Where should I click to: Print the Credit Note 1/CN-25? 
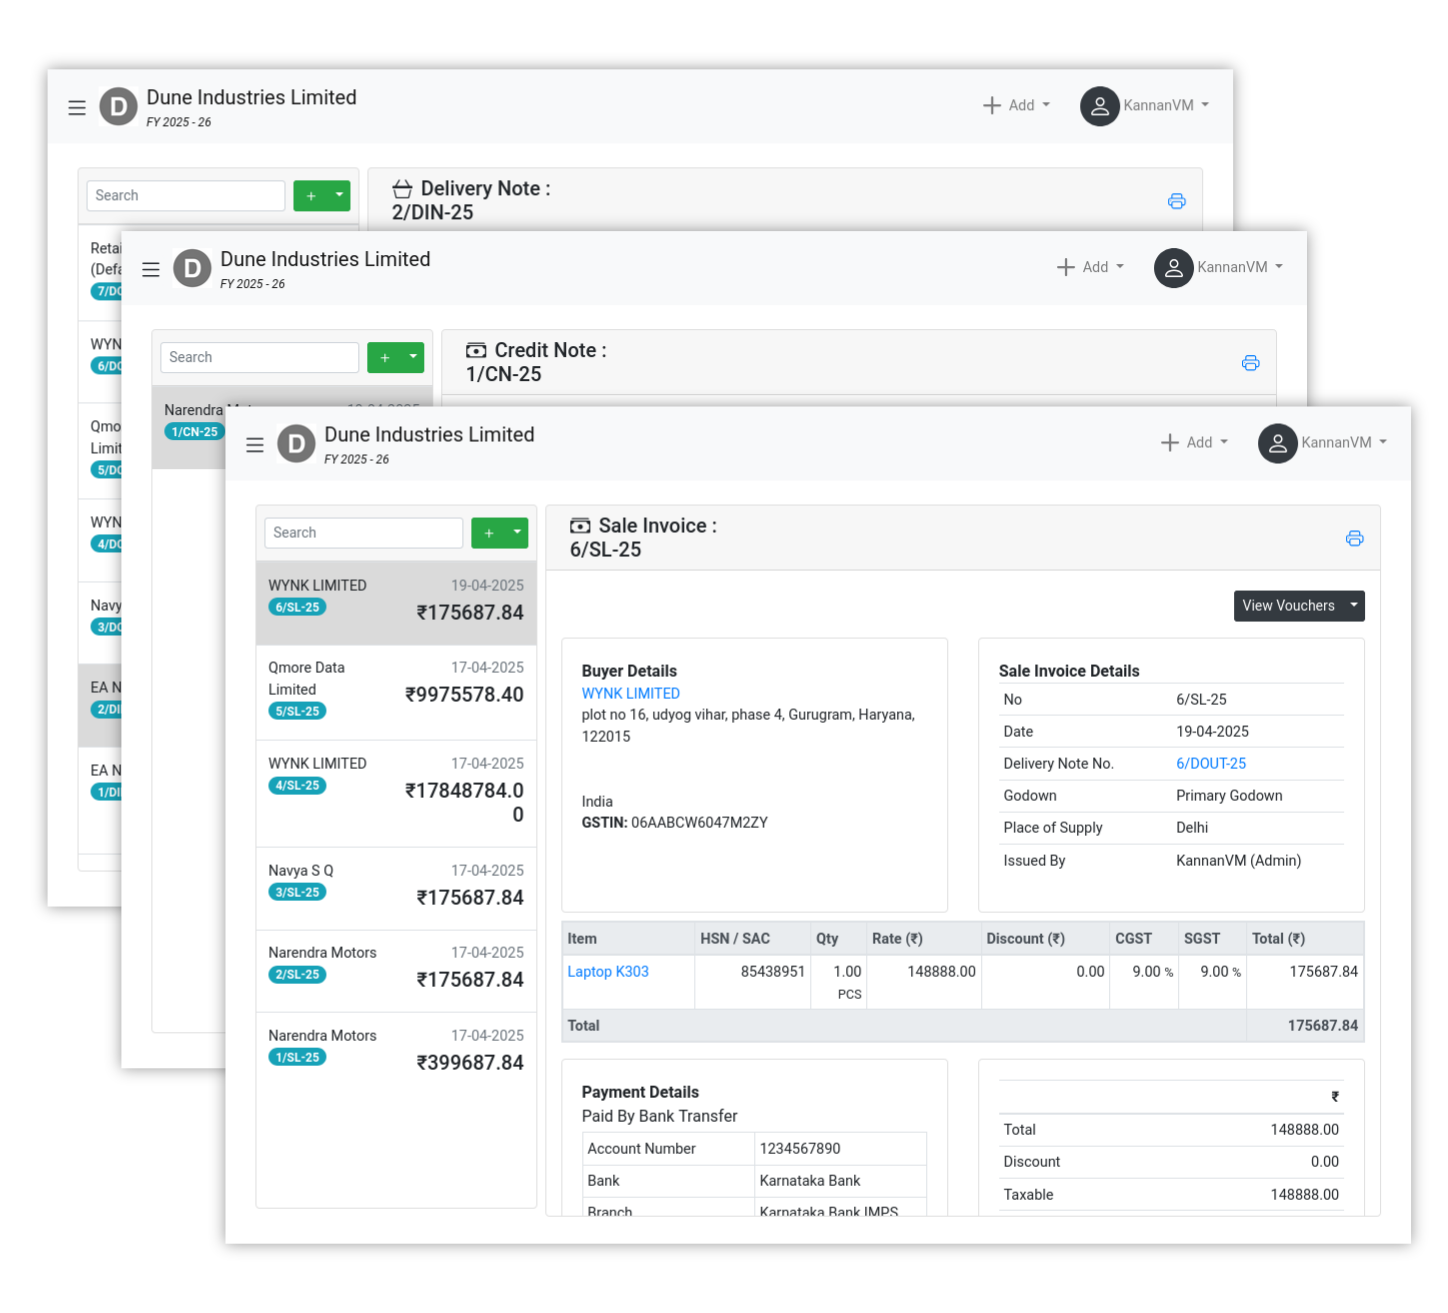pyautogui.click(x=1251, y=363)
